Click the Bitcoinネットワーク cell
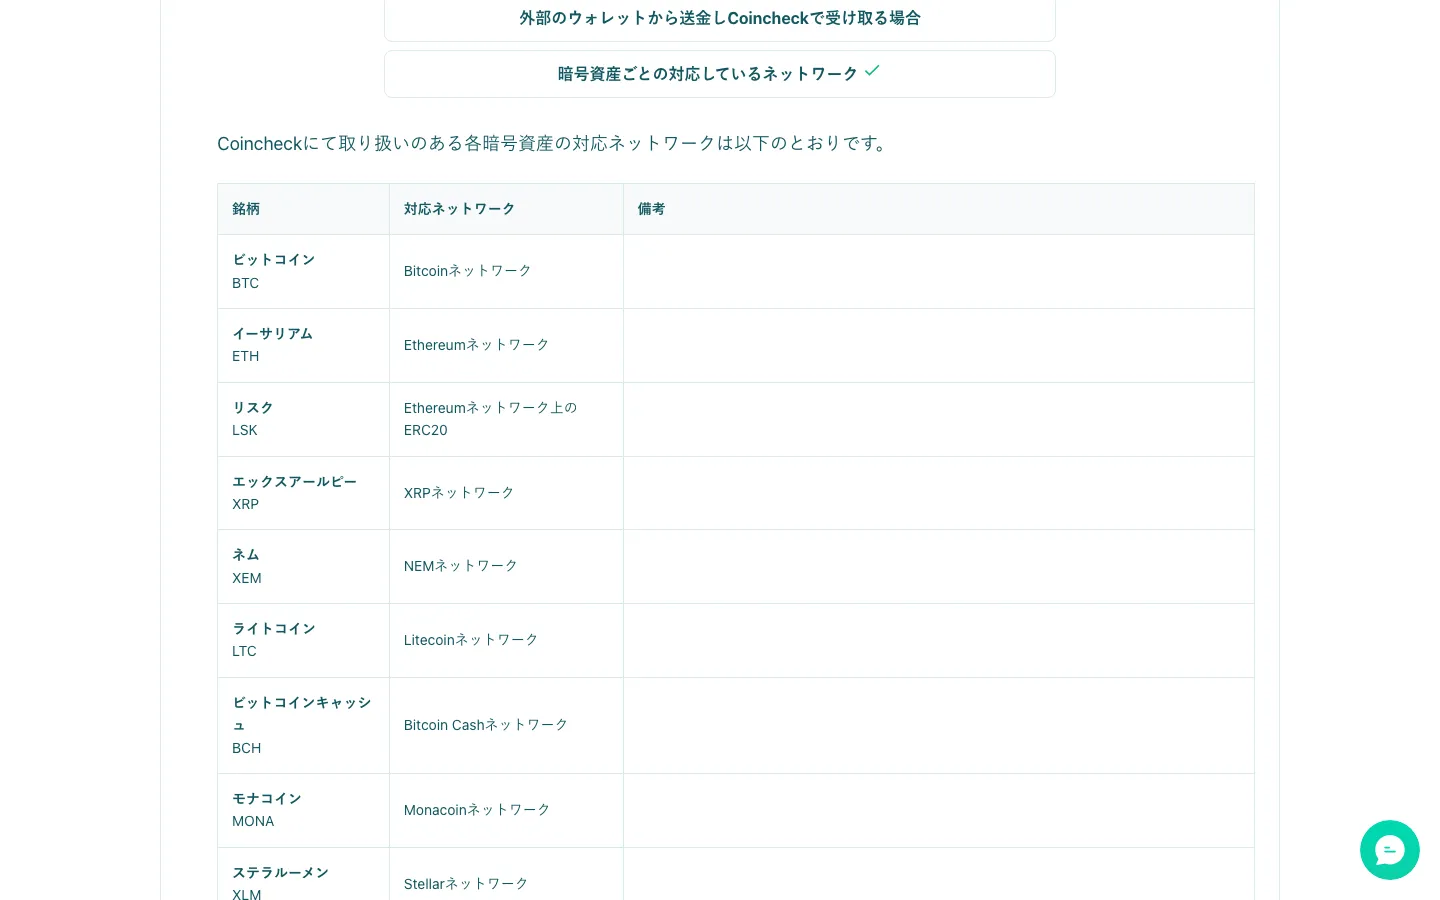Image resolution: width=1440 pixels, height=900 pixels. click(x=506, y=271)
